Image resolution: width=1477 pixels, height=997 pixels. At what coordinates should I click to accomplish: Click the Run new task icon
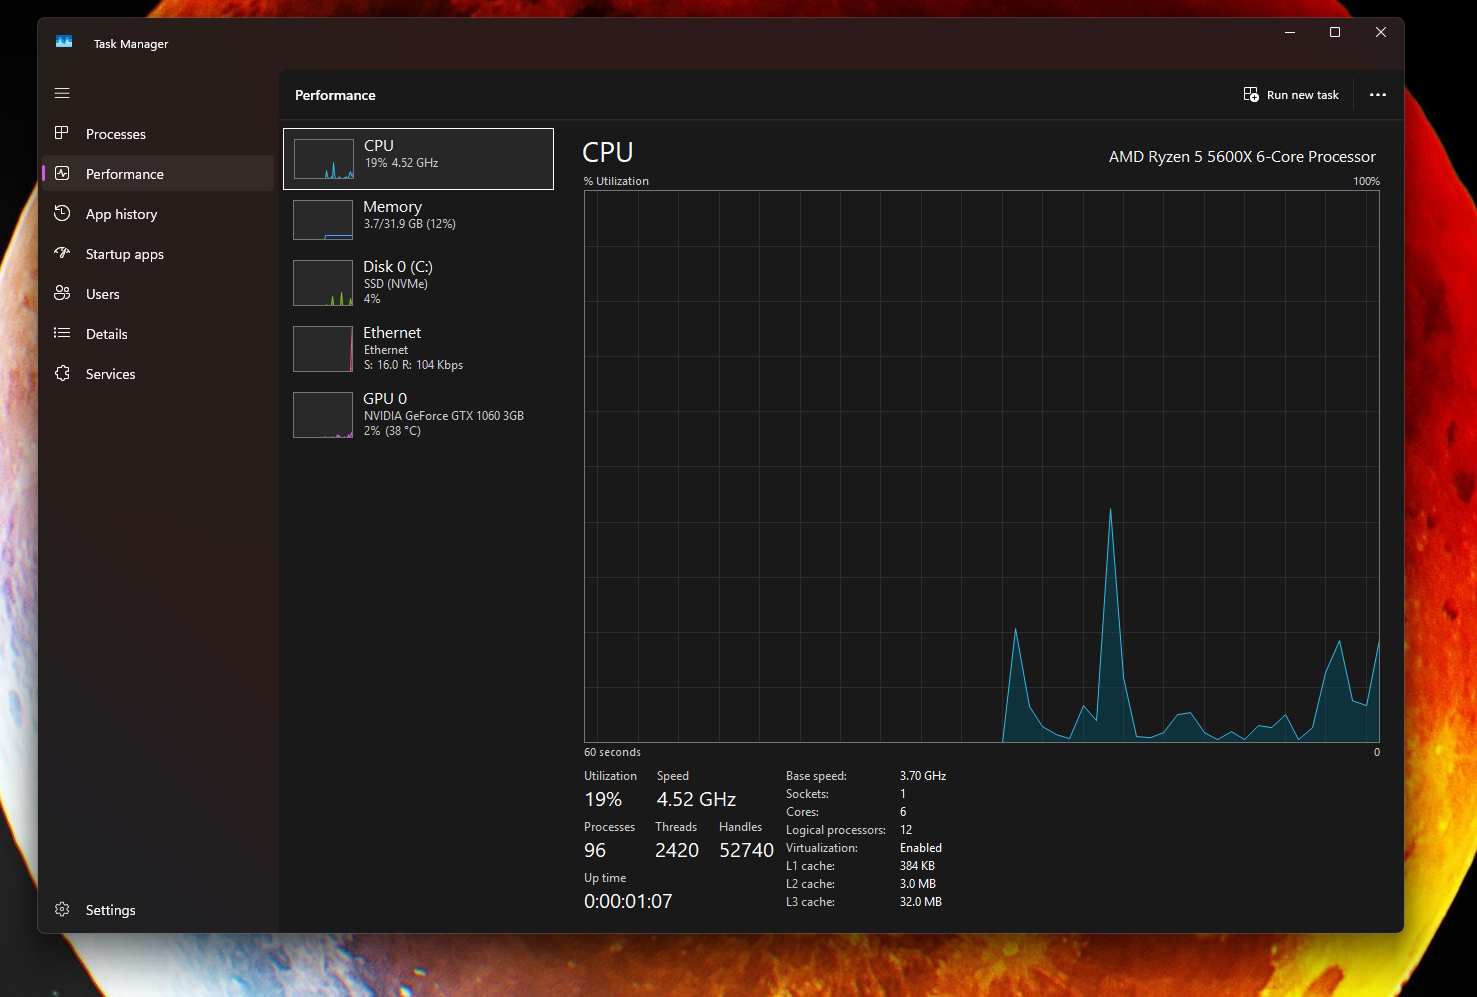[1251, 94]
